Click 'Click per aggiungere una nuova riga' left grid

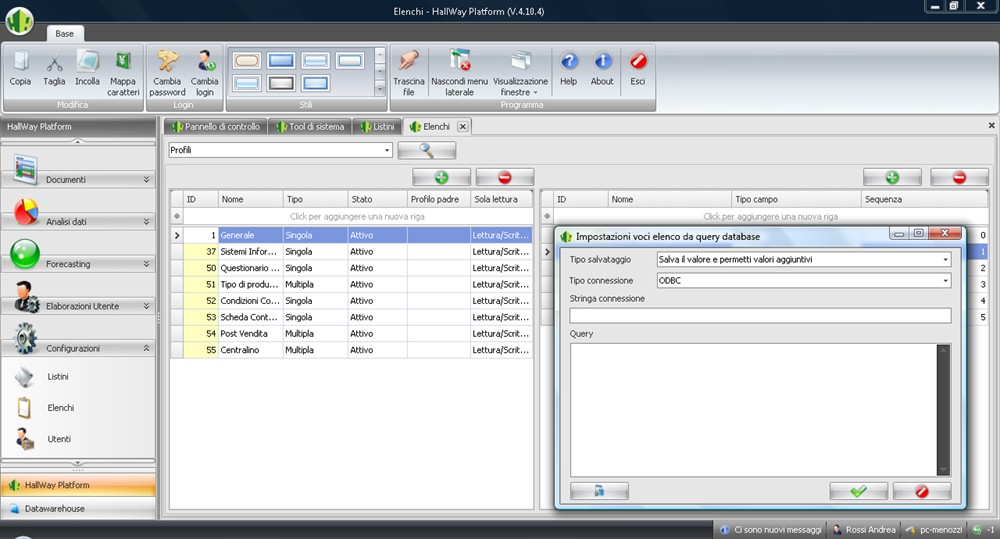pos(357,216)
